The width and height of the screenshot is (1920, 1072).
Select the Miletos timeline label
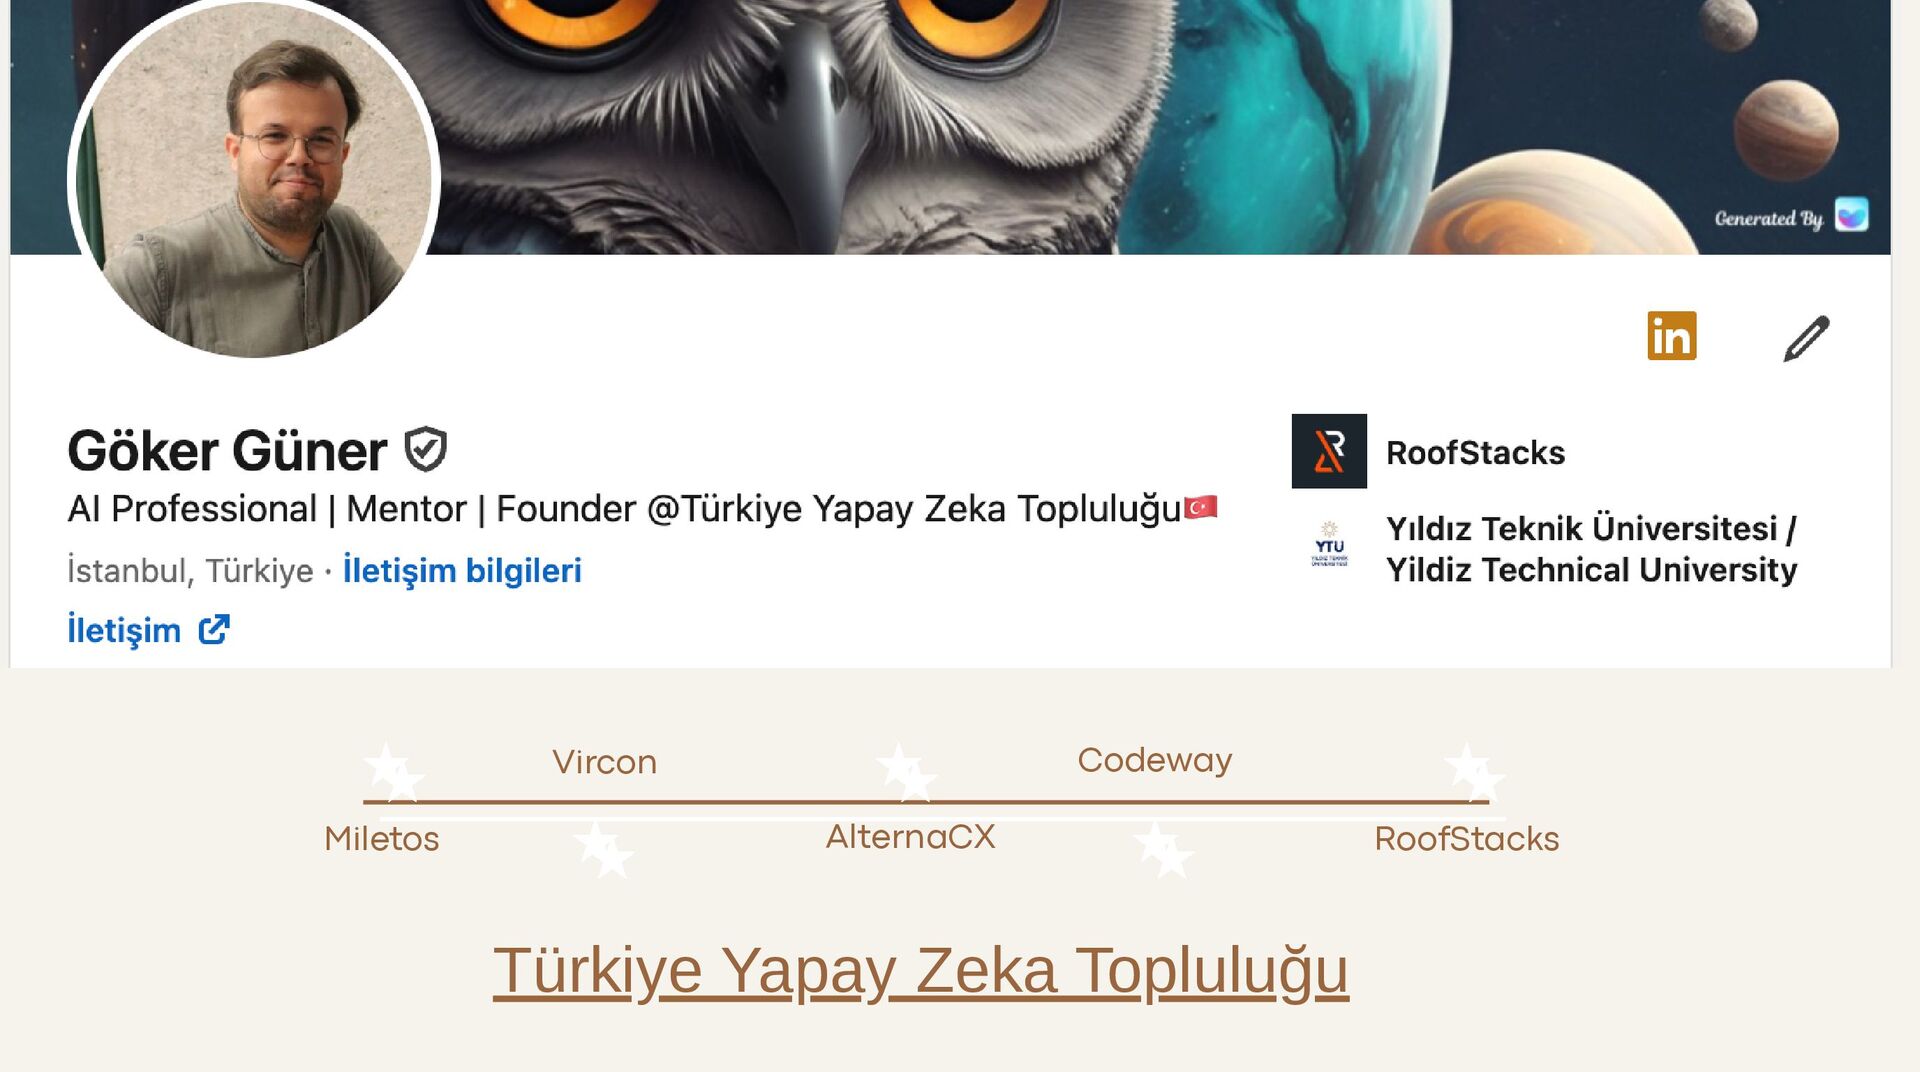click(x=382, y=838)
